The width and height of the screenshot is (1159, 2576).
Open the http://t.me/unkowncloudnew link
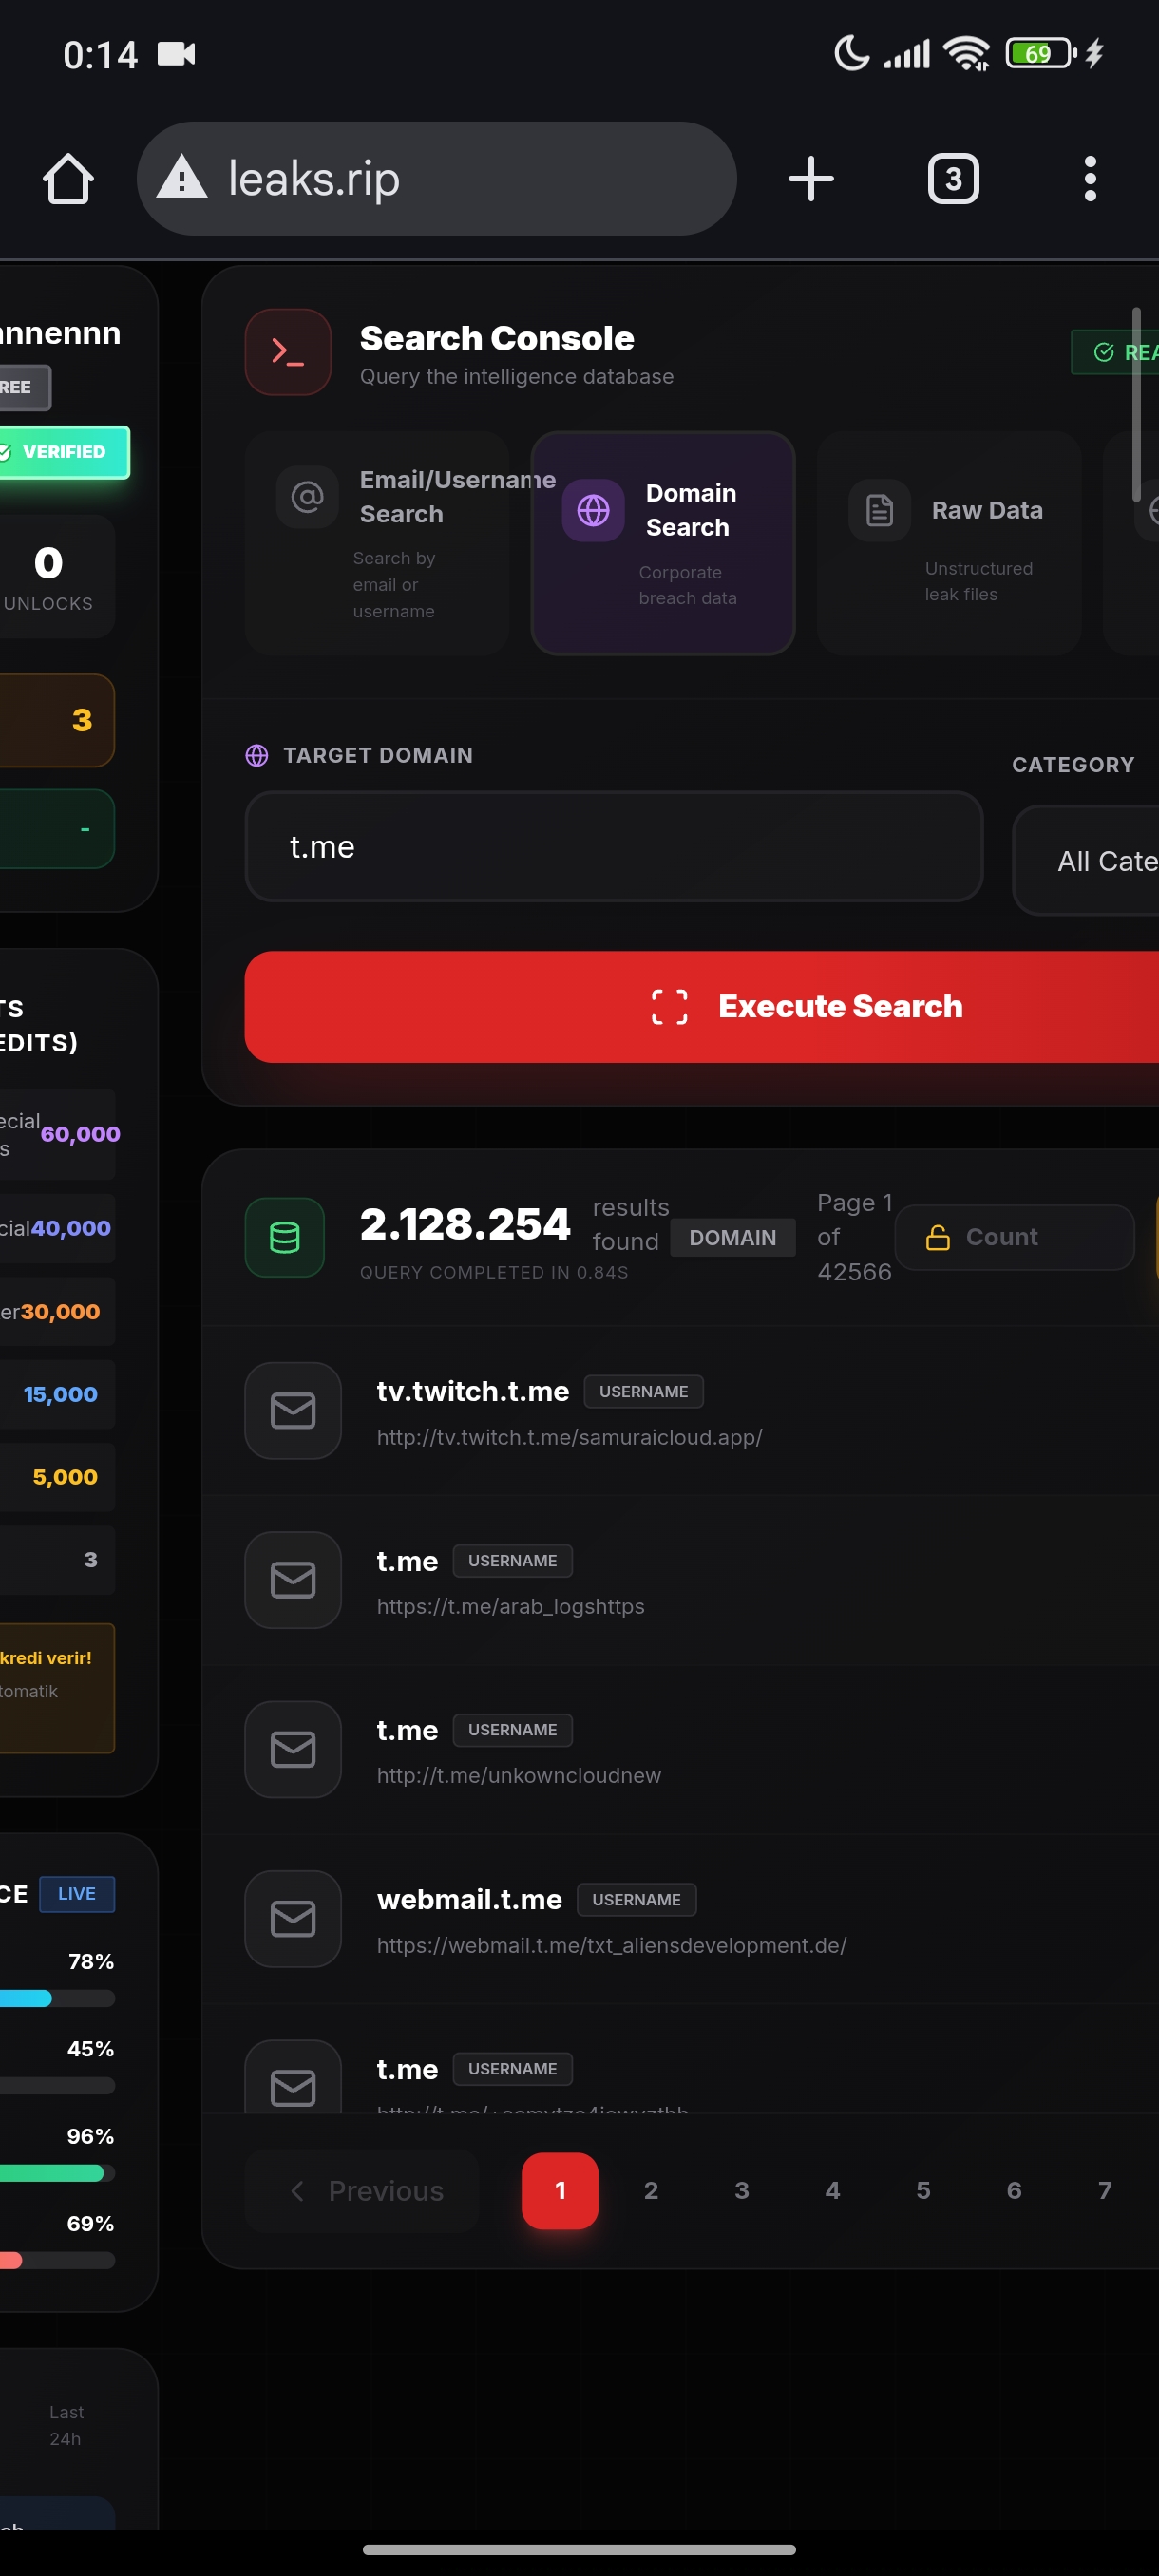point(519,1775)
